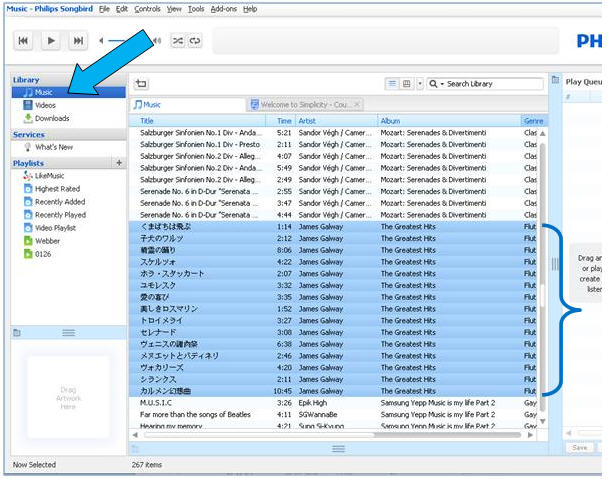Open the LikeMusic playlist
608x479 pixels.
point(68,176)
